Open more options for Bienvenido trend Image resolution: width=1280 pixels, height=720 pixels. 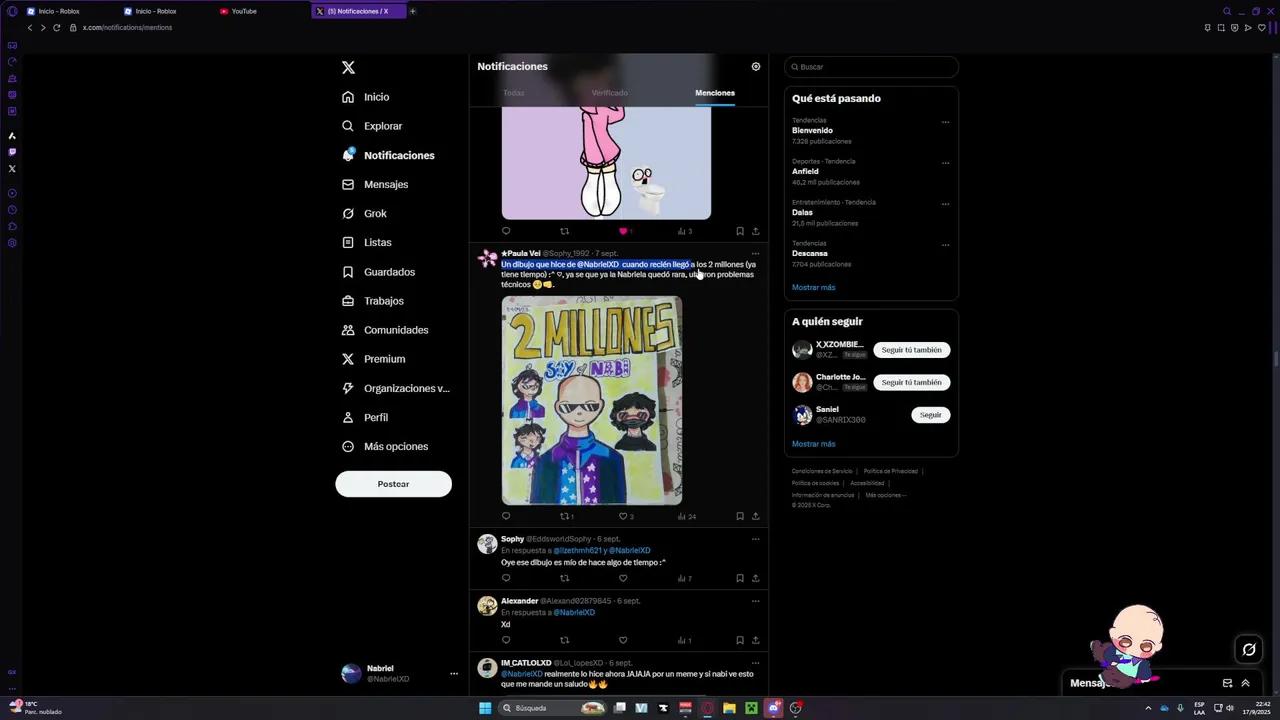[945, 122]
